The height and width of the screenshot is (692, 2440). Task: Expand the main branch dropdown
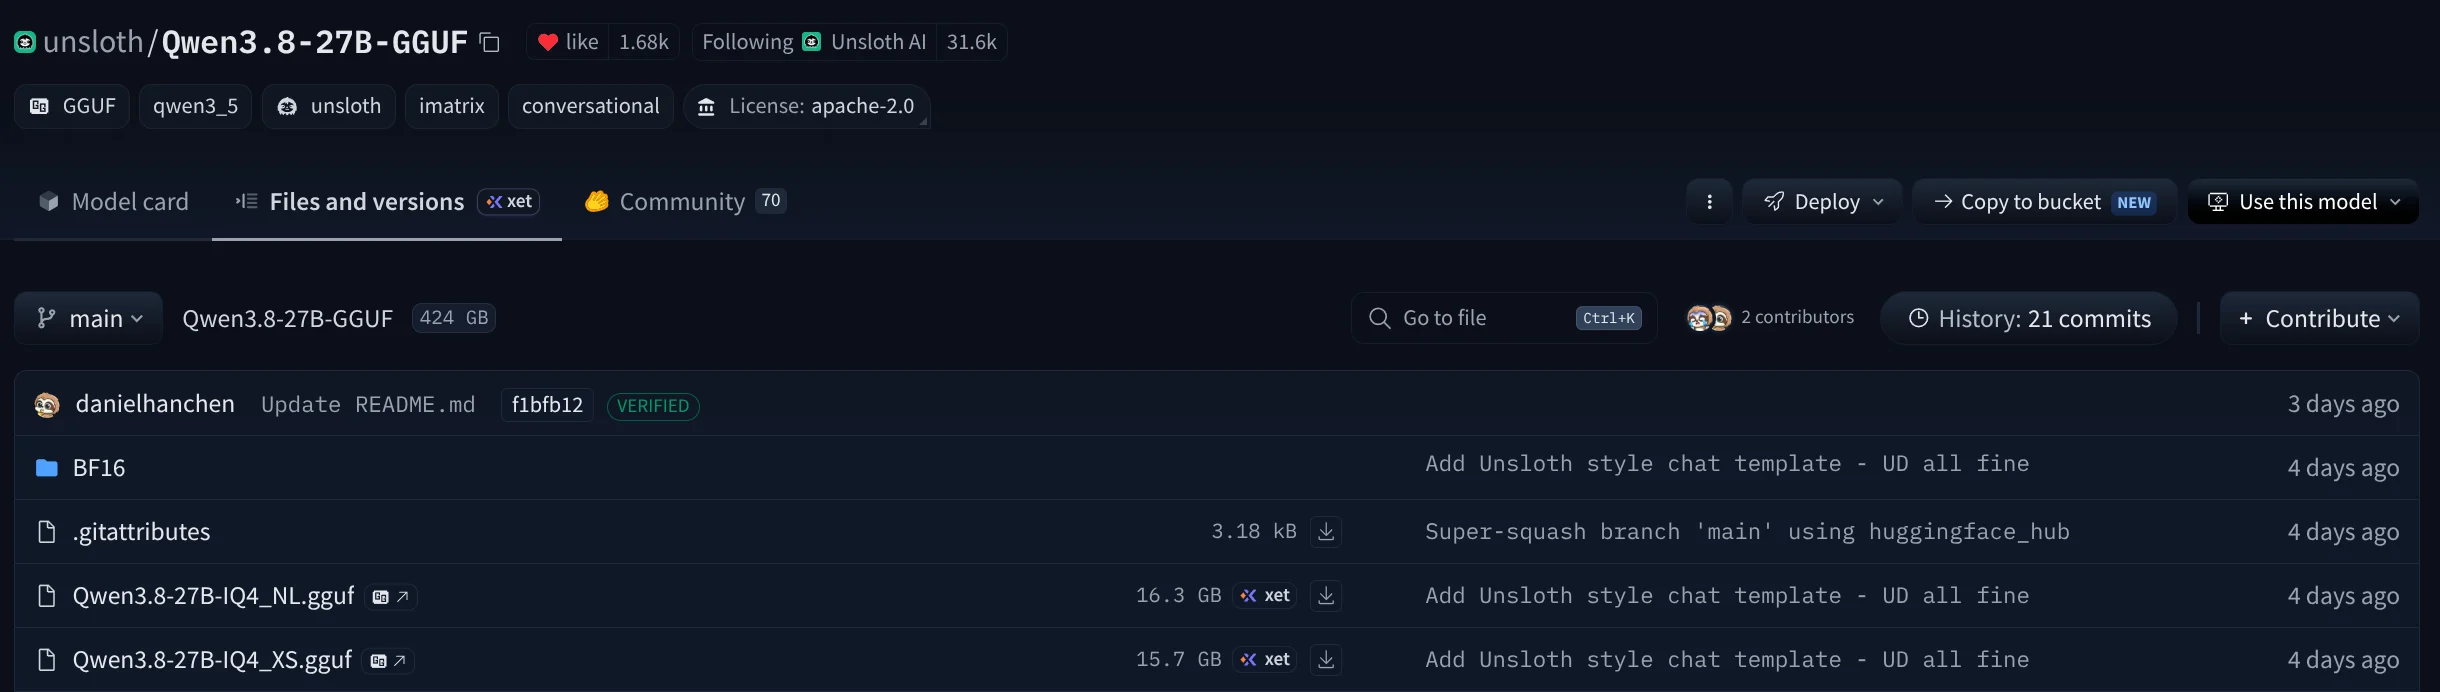click(x=89, y=318)
